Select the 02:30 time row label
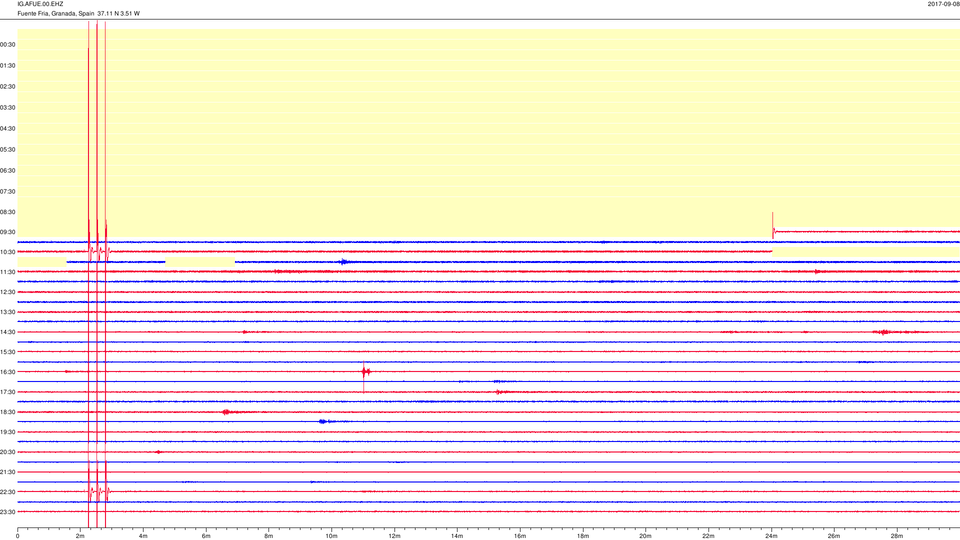The width and height of the screenshot is (960, 540). click(8, 87)
